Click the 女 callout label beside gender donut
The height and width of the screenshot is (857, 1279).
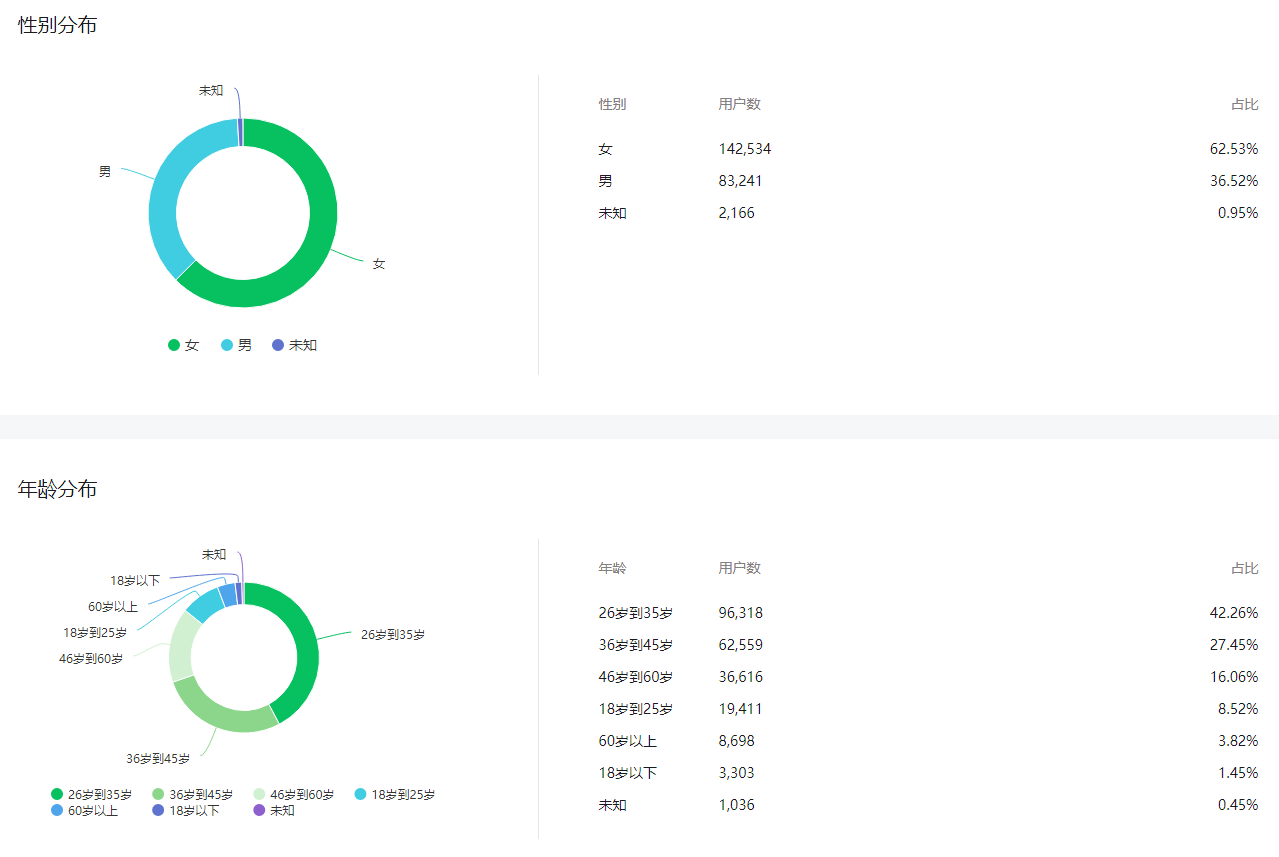pyautogui.click(x=379, y=264)
